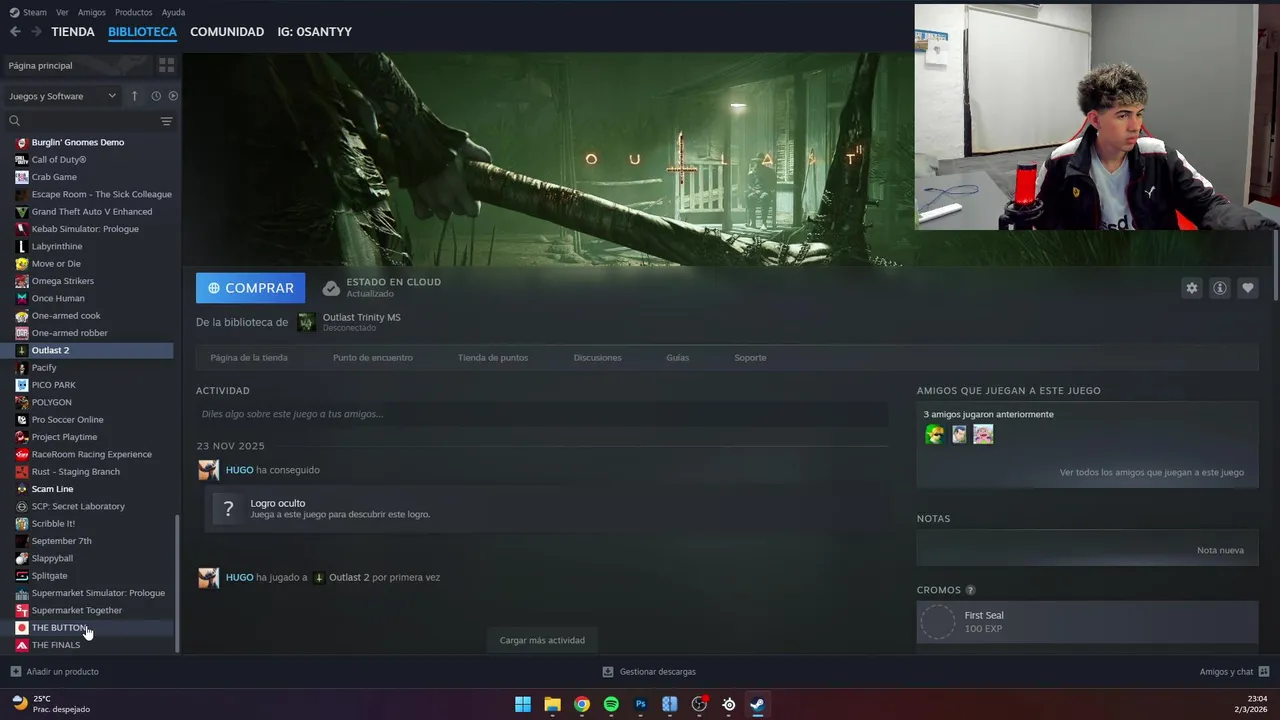This screenshot has height=720, width=1280.
Task: Open game settings gear icon
Action: pyautogui.click(x=1191, y=288)
